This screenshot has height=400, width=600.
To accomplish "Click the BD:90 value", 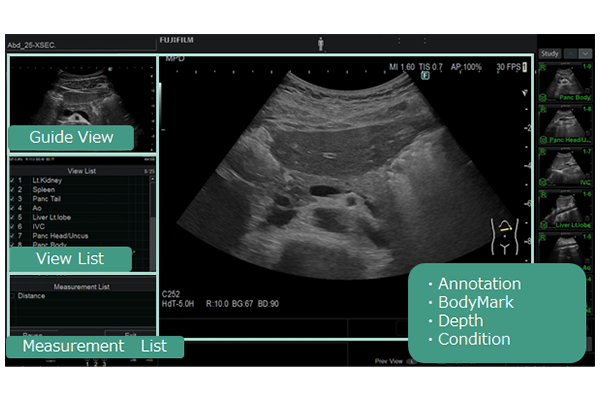I will pyautogui.click(x=268, y=304).
